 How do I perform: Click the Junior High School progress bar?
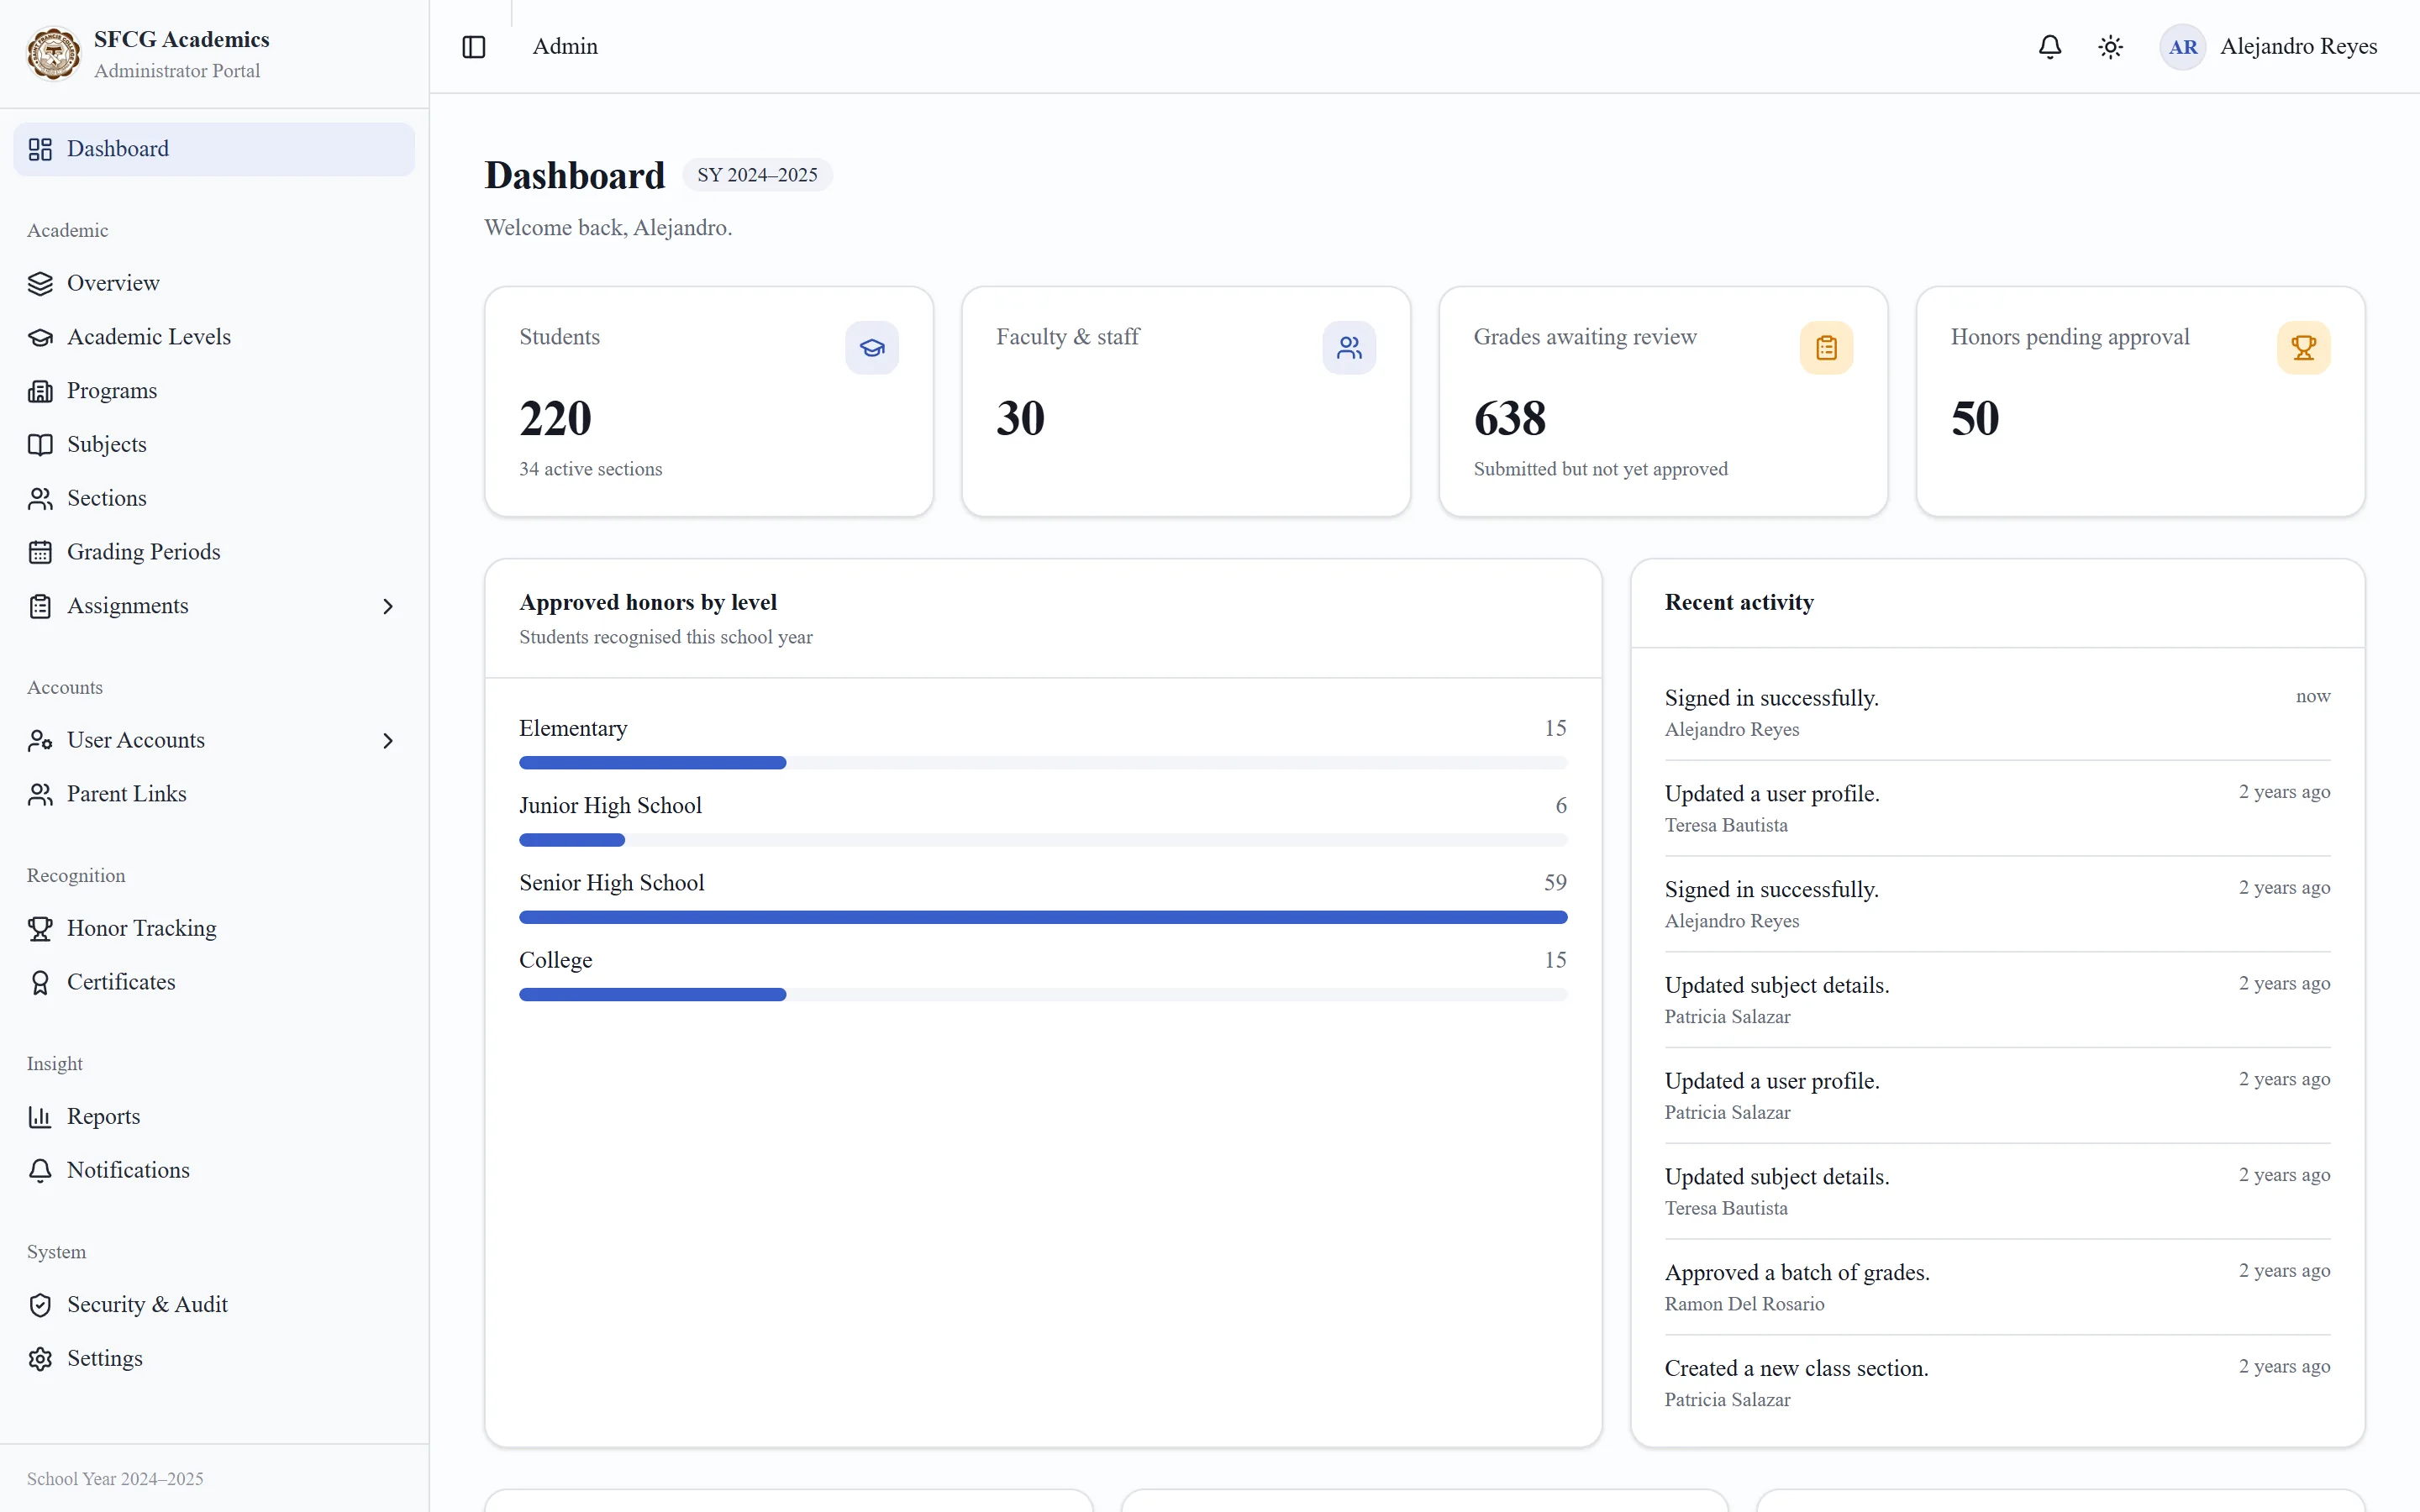[x=1043, y=840]
